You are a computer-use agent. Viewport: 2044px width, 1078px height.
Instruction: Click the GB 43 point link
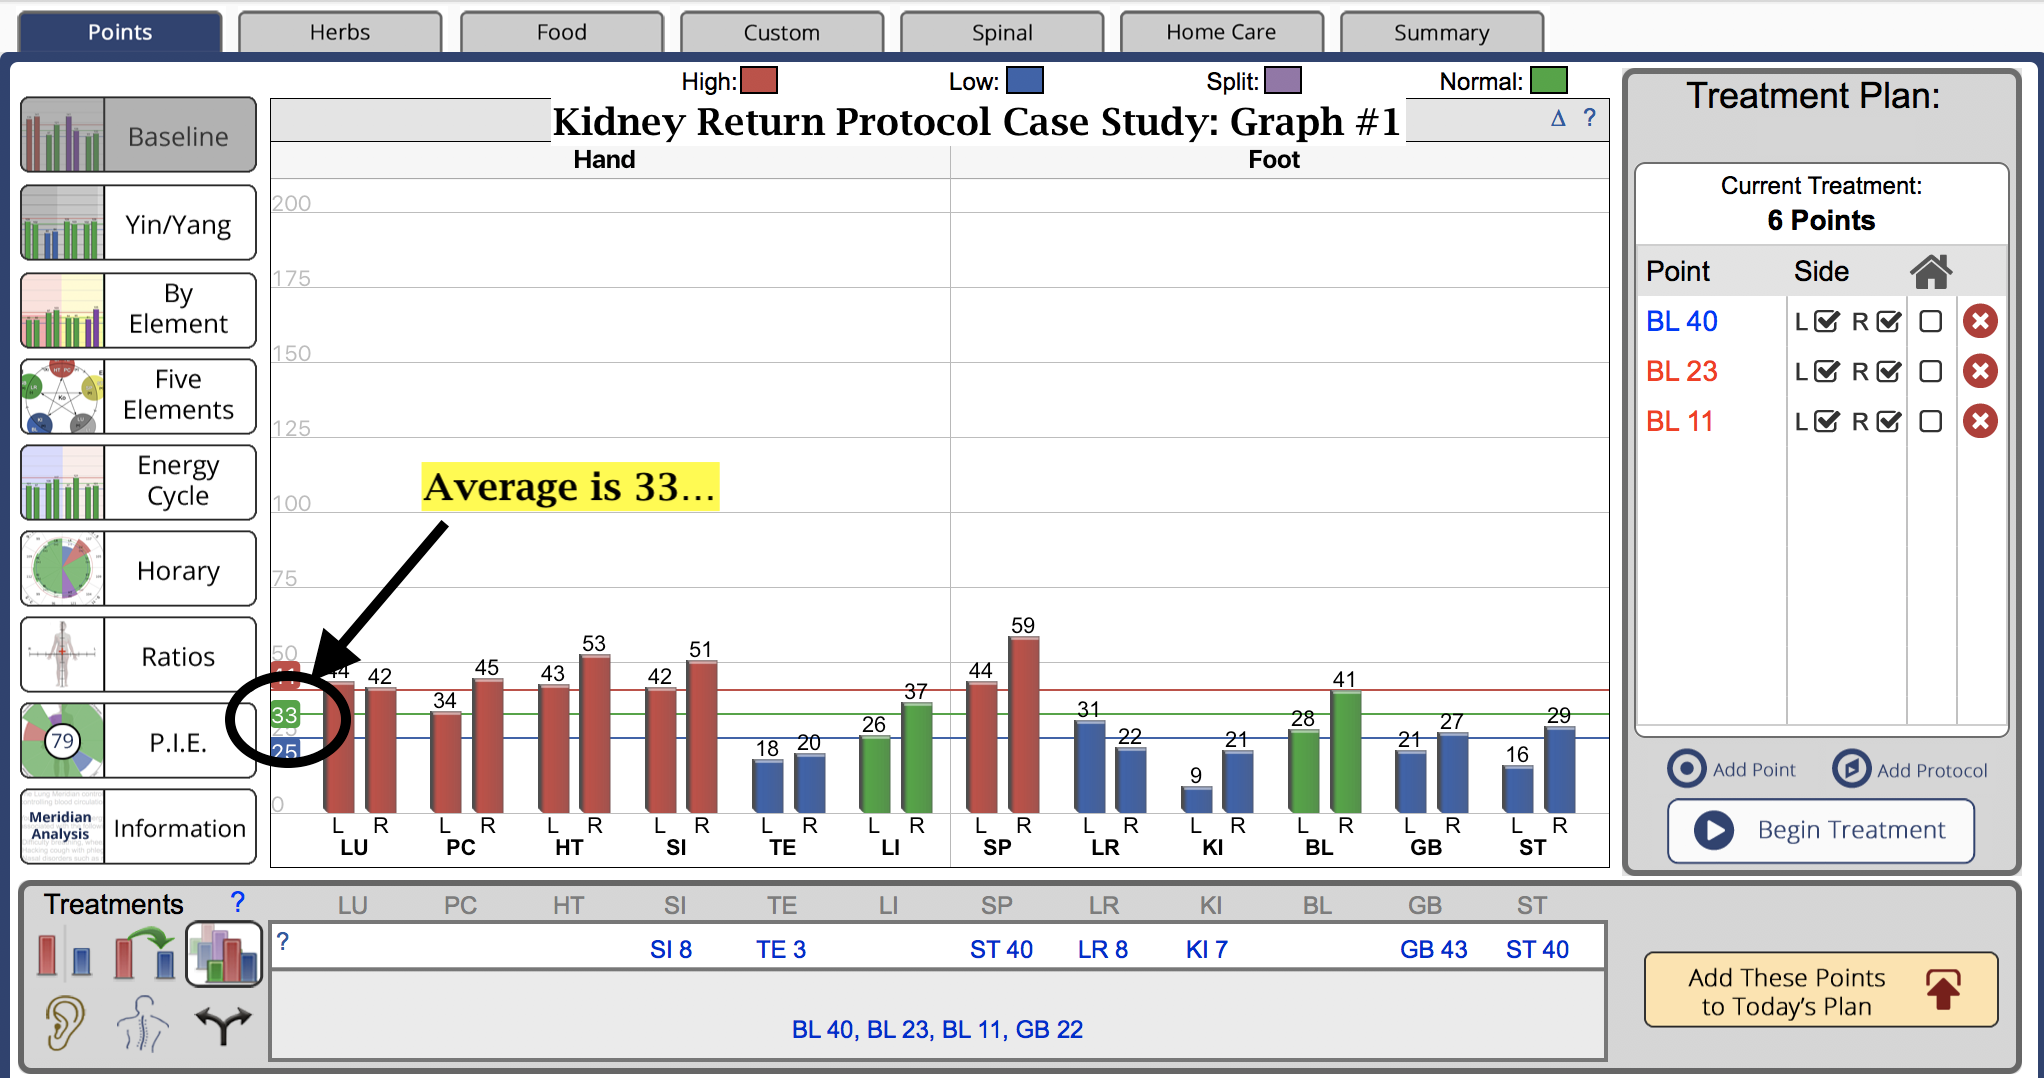[x=1434, y=949]
